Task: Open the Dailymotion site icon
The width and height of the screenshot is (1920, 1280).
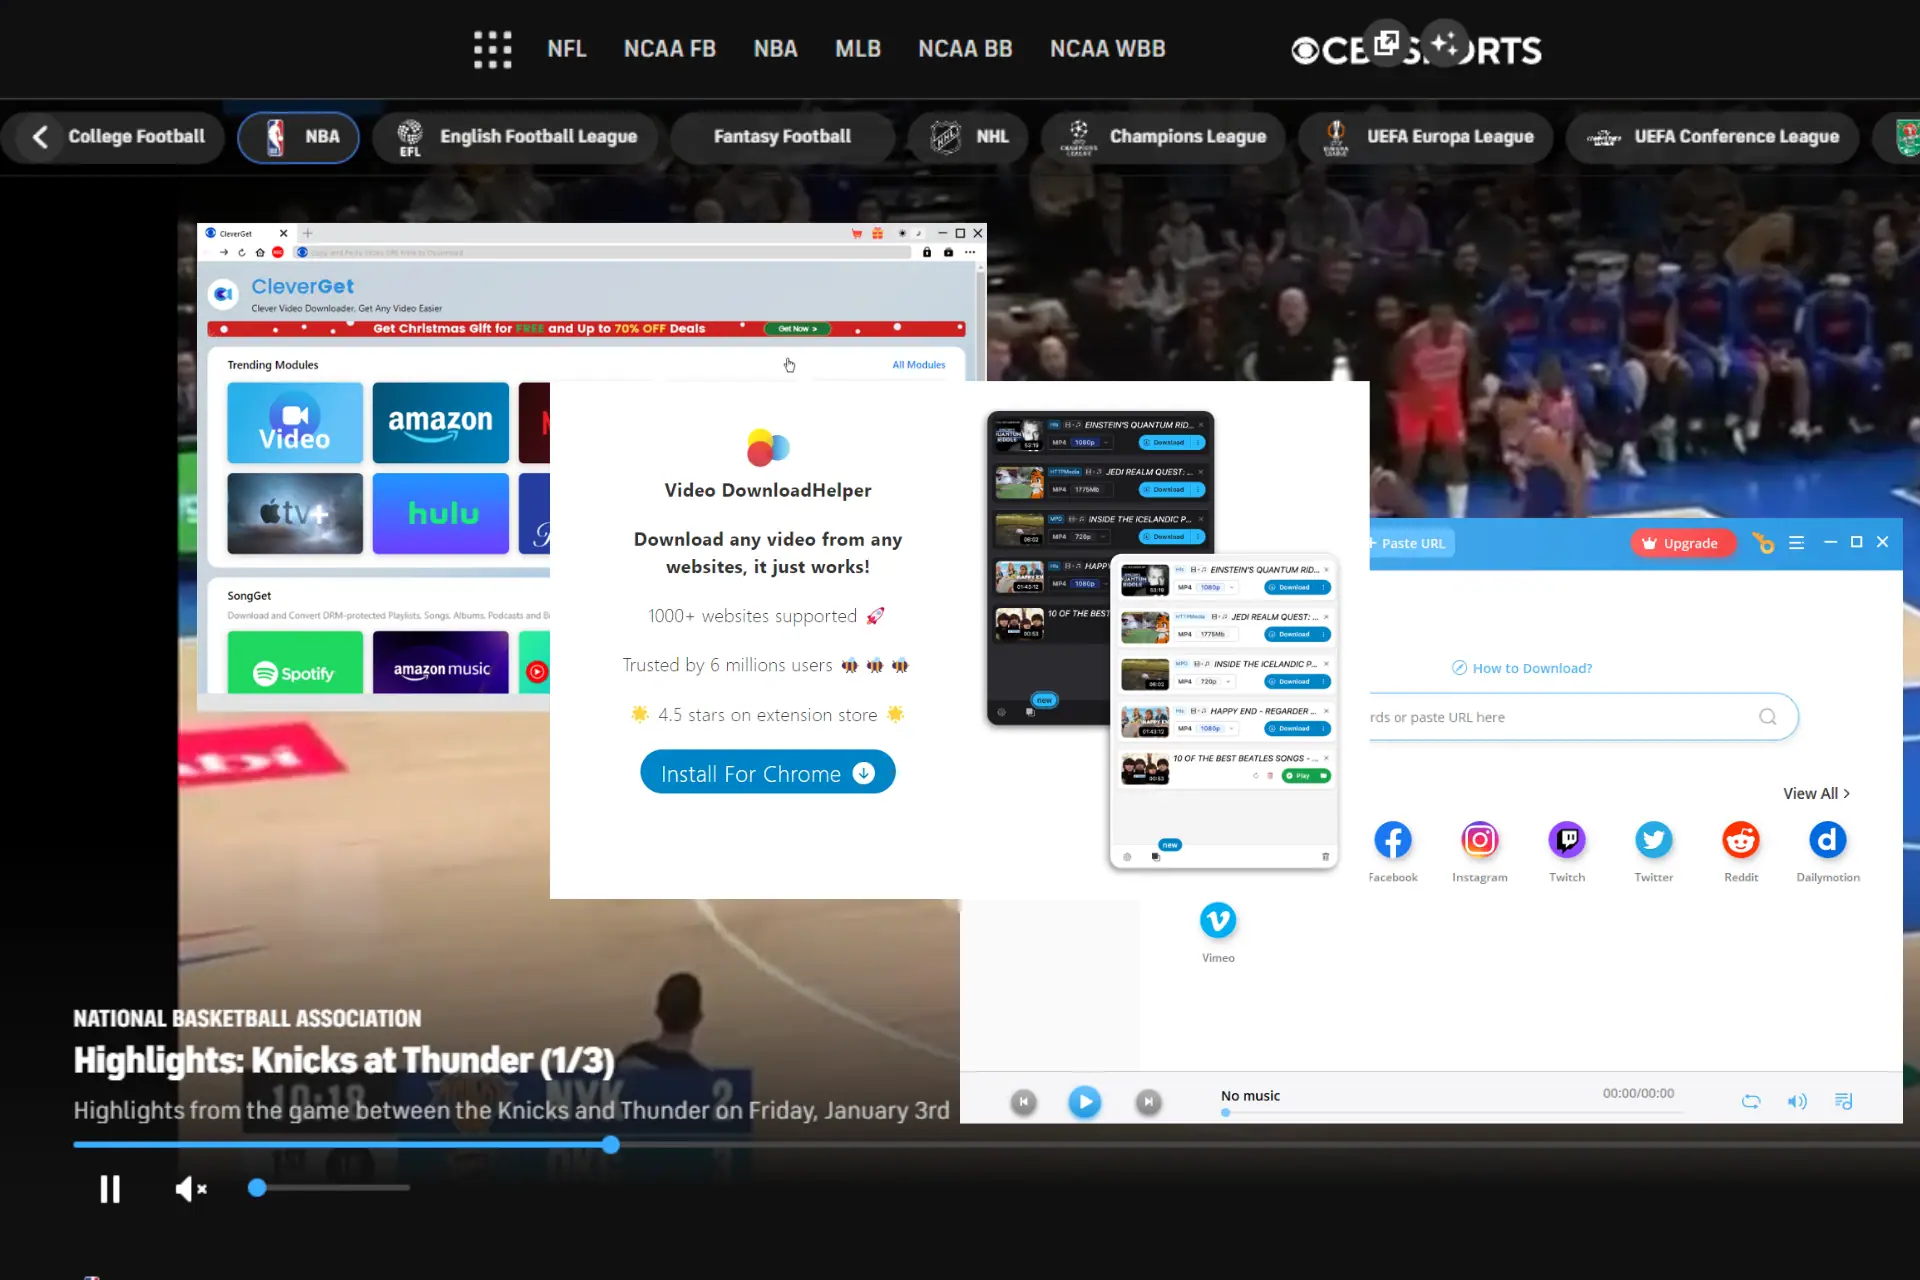Action: tap(1828, 840)
